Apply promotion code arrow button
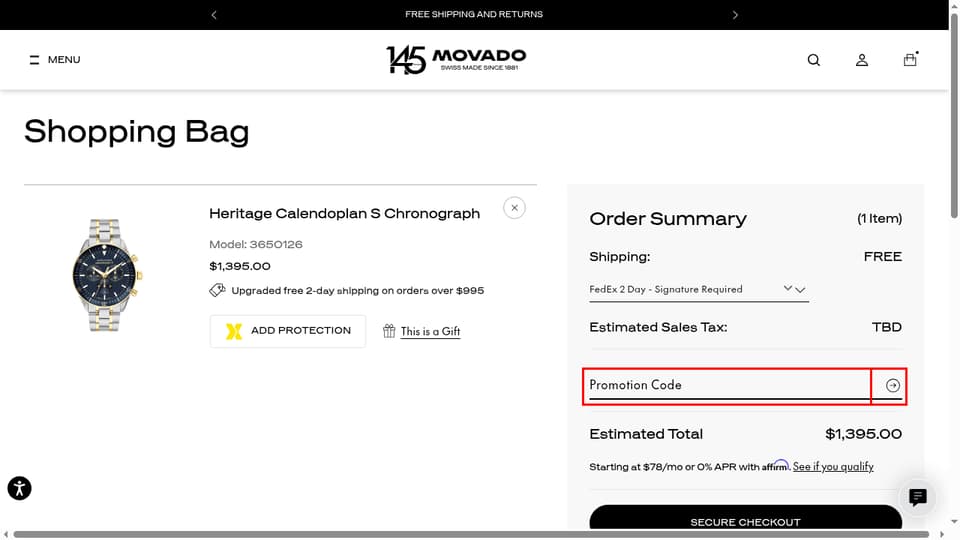Viewport: 960px width, 540px height. (893, 385)
